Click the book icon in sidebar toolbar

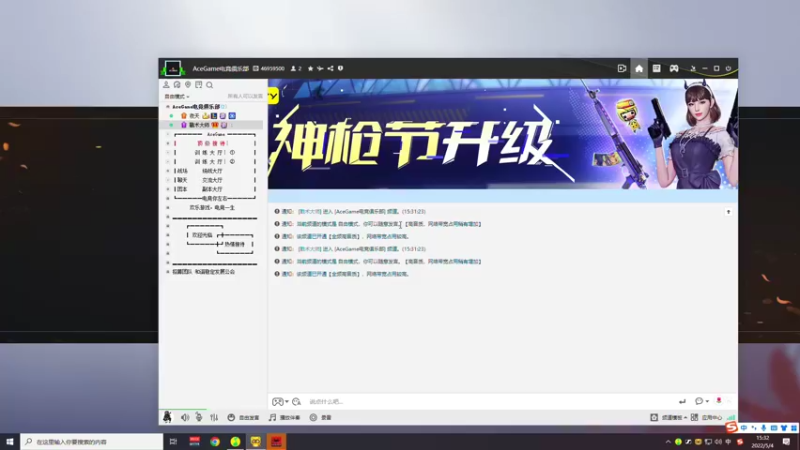198,85
